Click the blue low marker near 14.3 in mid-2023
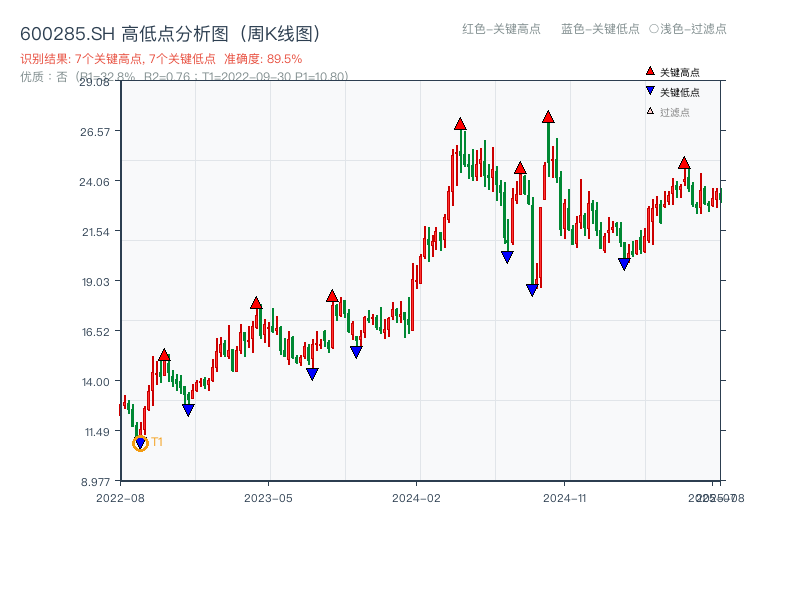 click(x=312, y=374)
